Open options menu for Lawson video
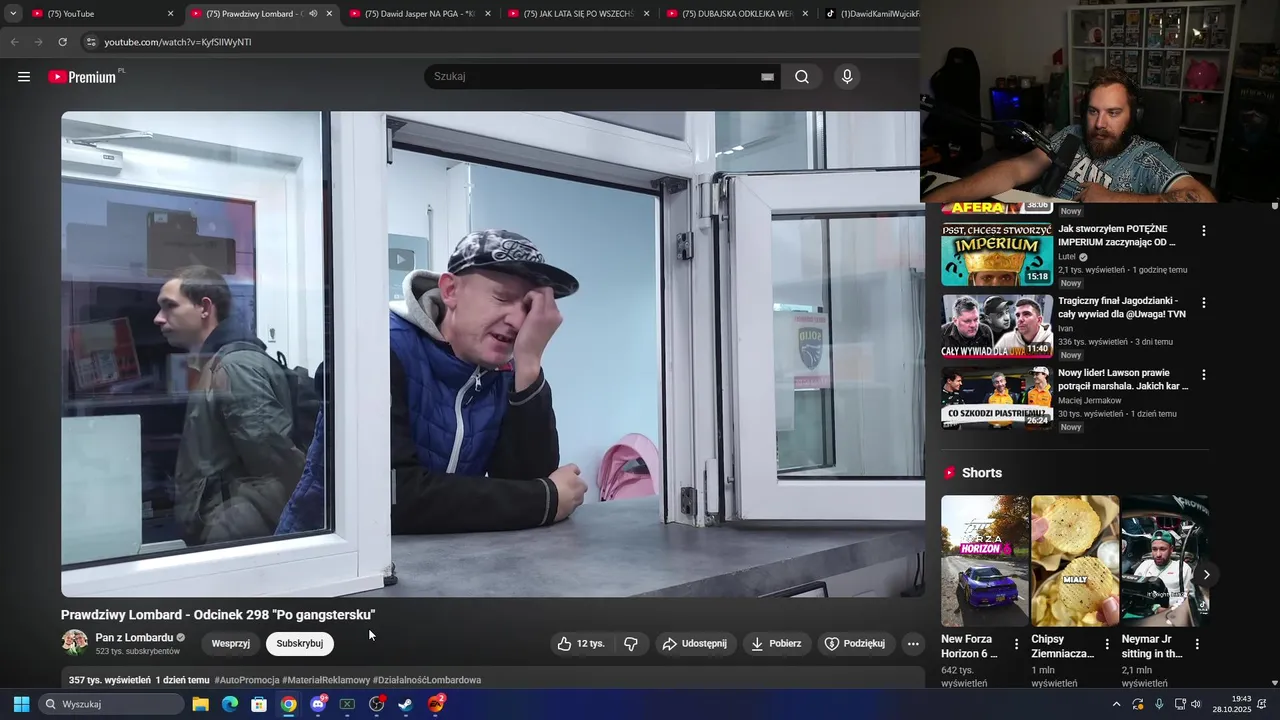1280x720 pixels. click(1203, 375)
